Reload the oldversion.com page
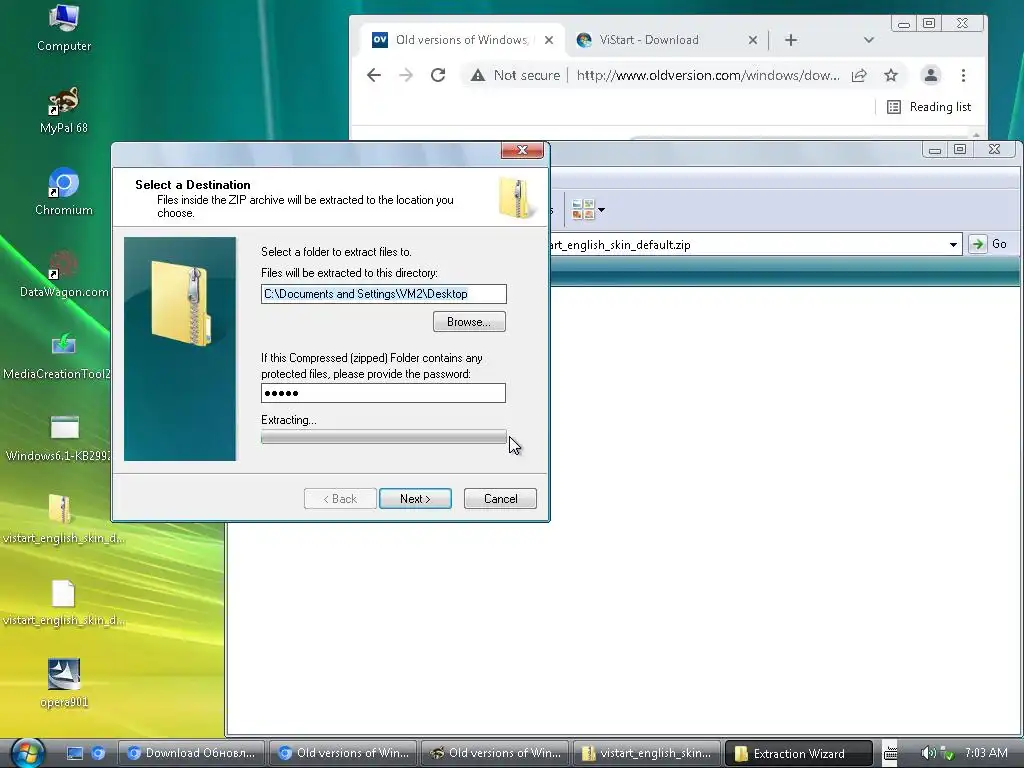The image size is (1024, 768). pyautogui.click(x=438, y=75)
